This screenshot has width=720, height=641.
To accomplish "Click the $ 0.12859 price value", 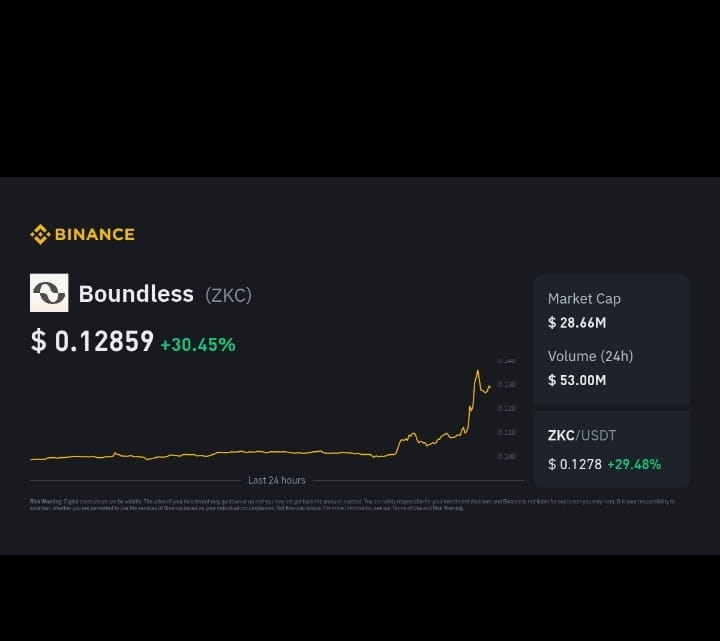I will [92, 342].
